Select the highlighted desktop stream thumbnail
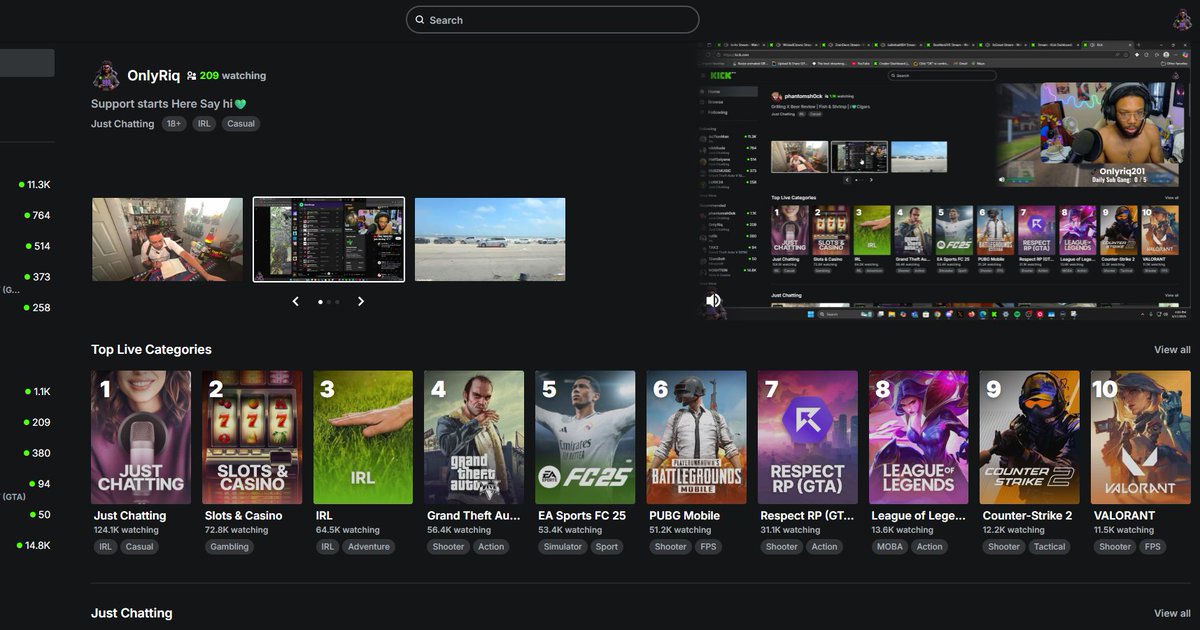Screen dimensions: 1200x630 click(x=329, y=239)
